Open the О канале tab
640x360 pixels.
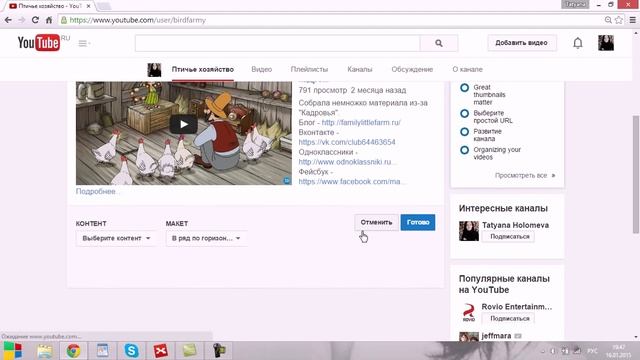click(x=467, y=69)
